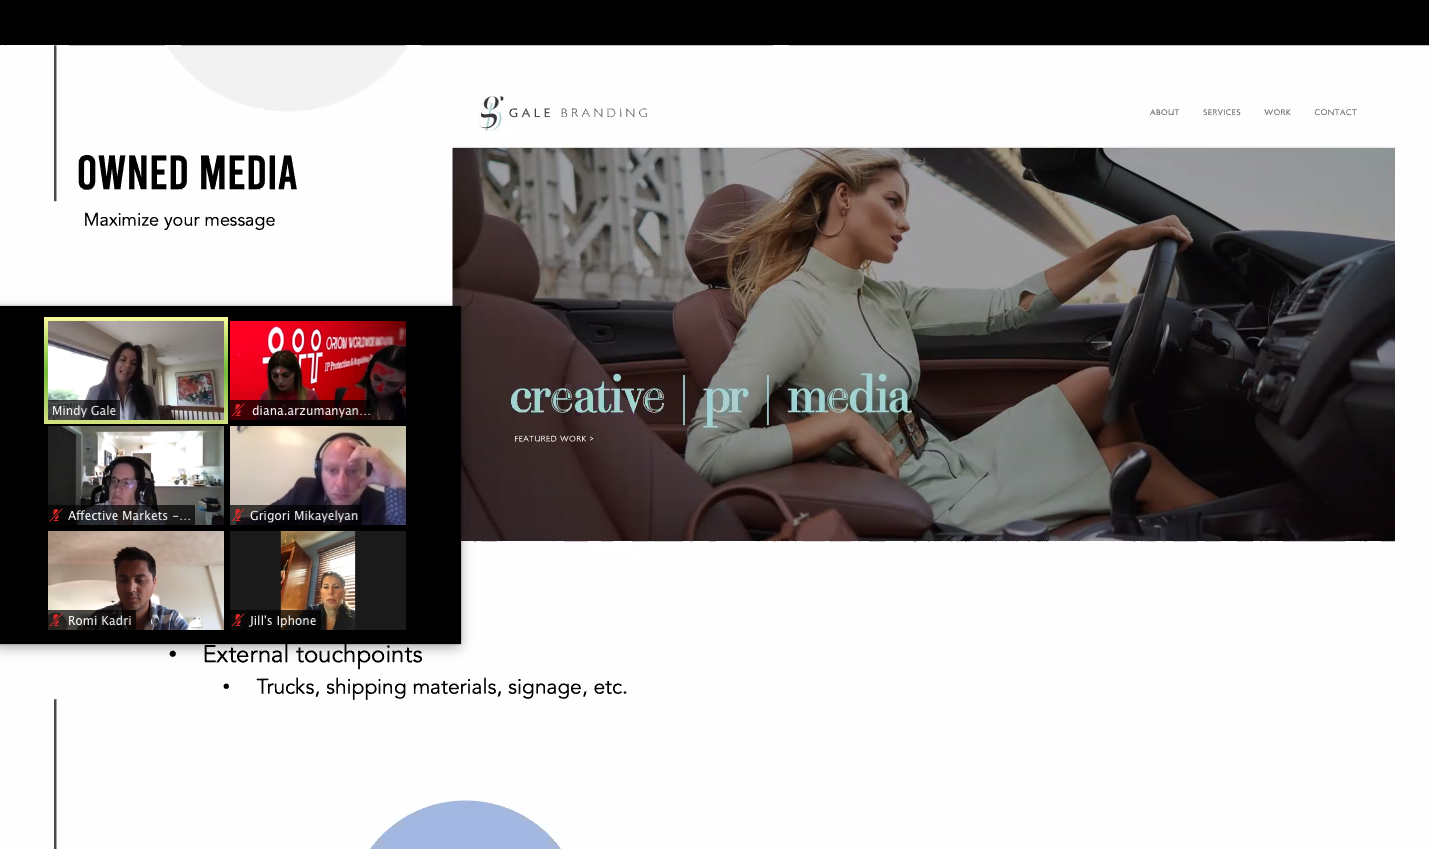This screenshot has width=1429, height=849.
Task: Click 'Trucks, shipping materials, signage, etc.' text
Action: 442,687
